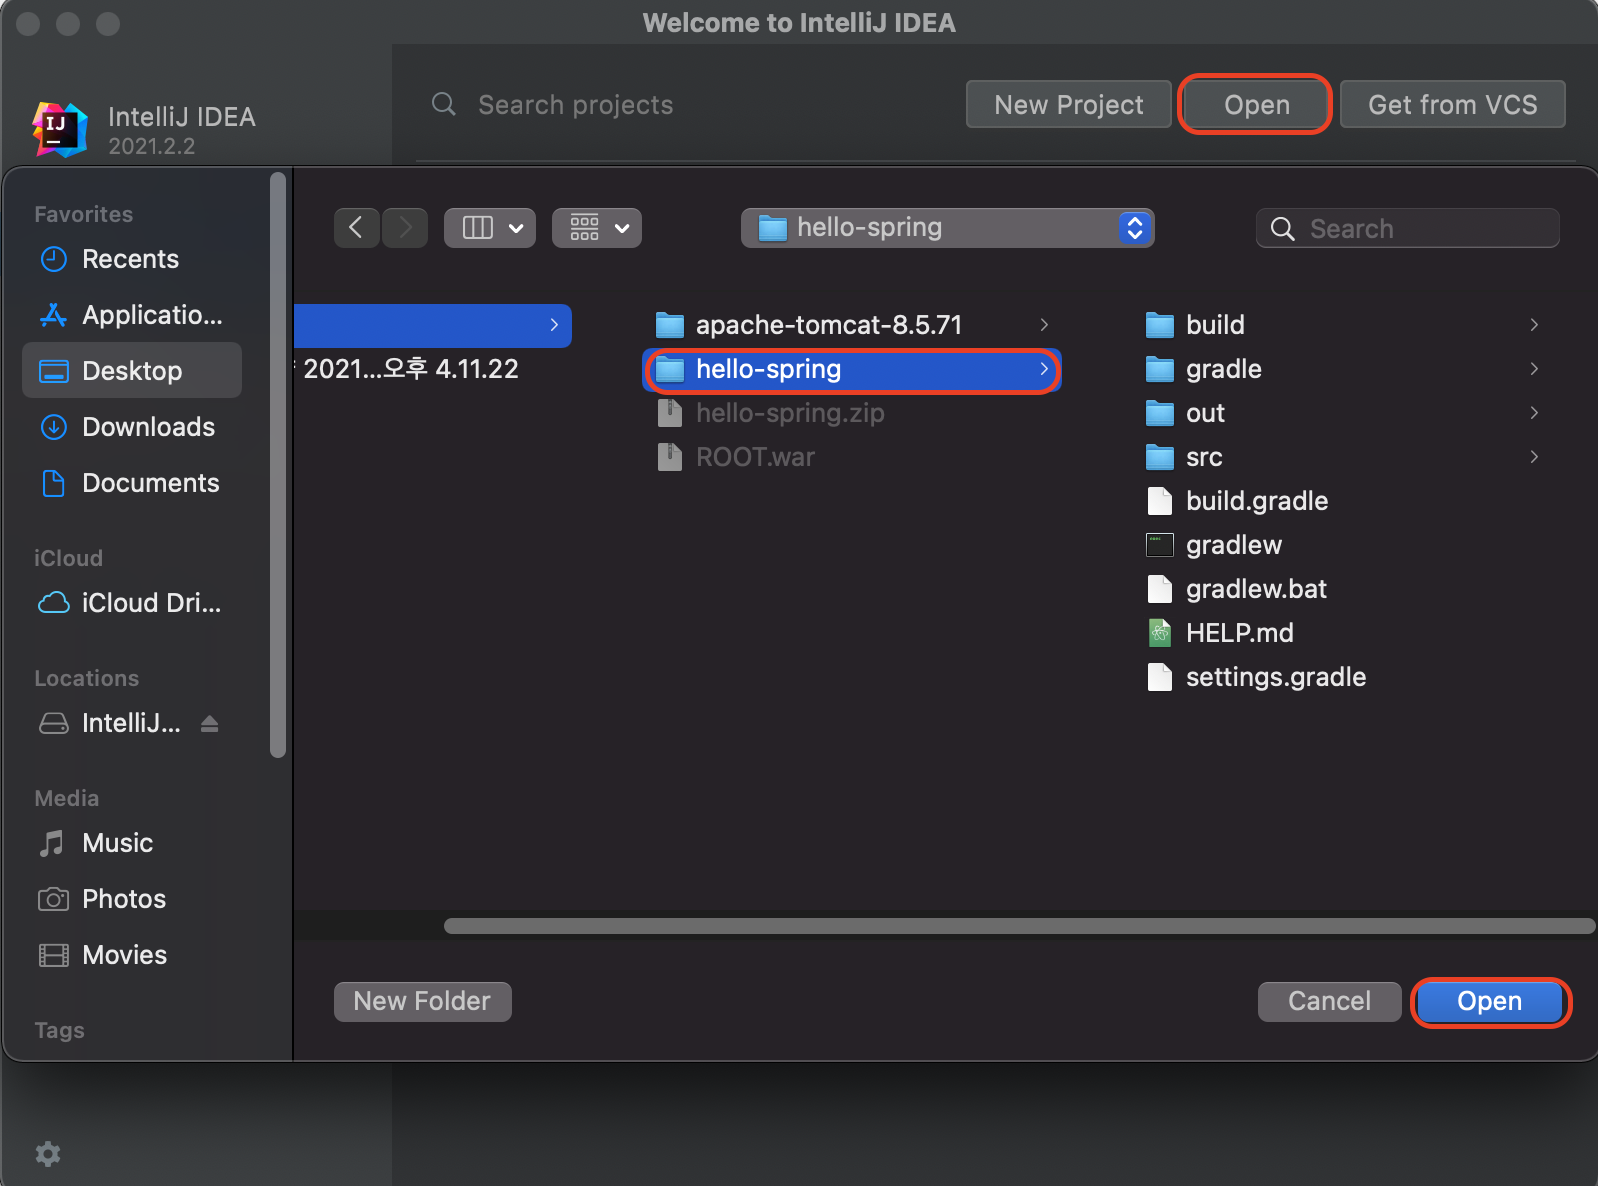Click the Recents clock icon in sidebar
This screenshot has height=1186, width=1598.
[x=54, y=259]
